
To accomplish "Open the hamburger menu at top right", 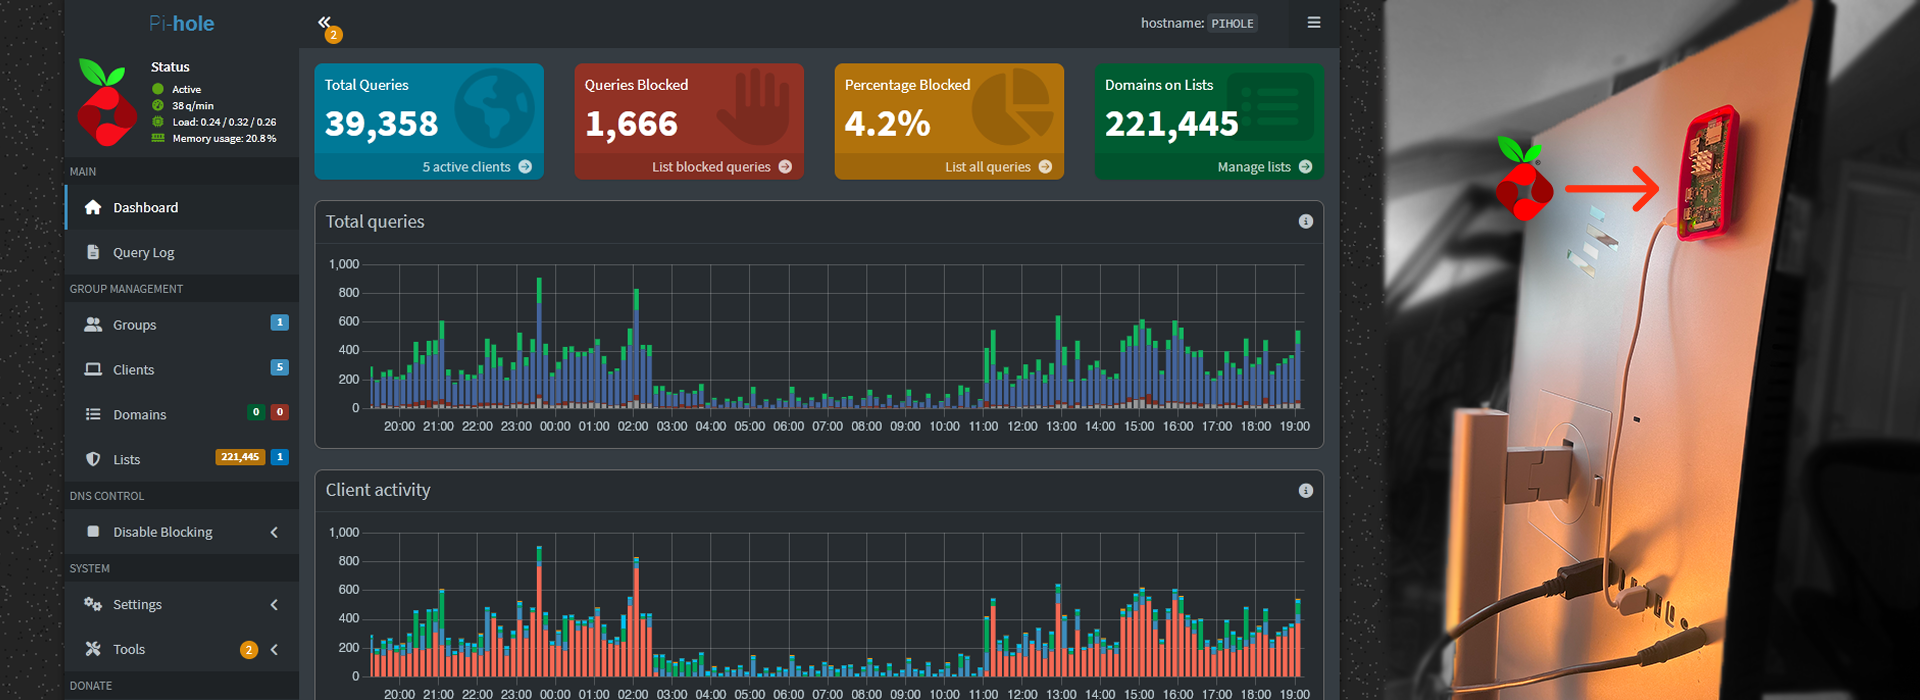I will point(1313,23).
